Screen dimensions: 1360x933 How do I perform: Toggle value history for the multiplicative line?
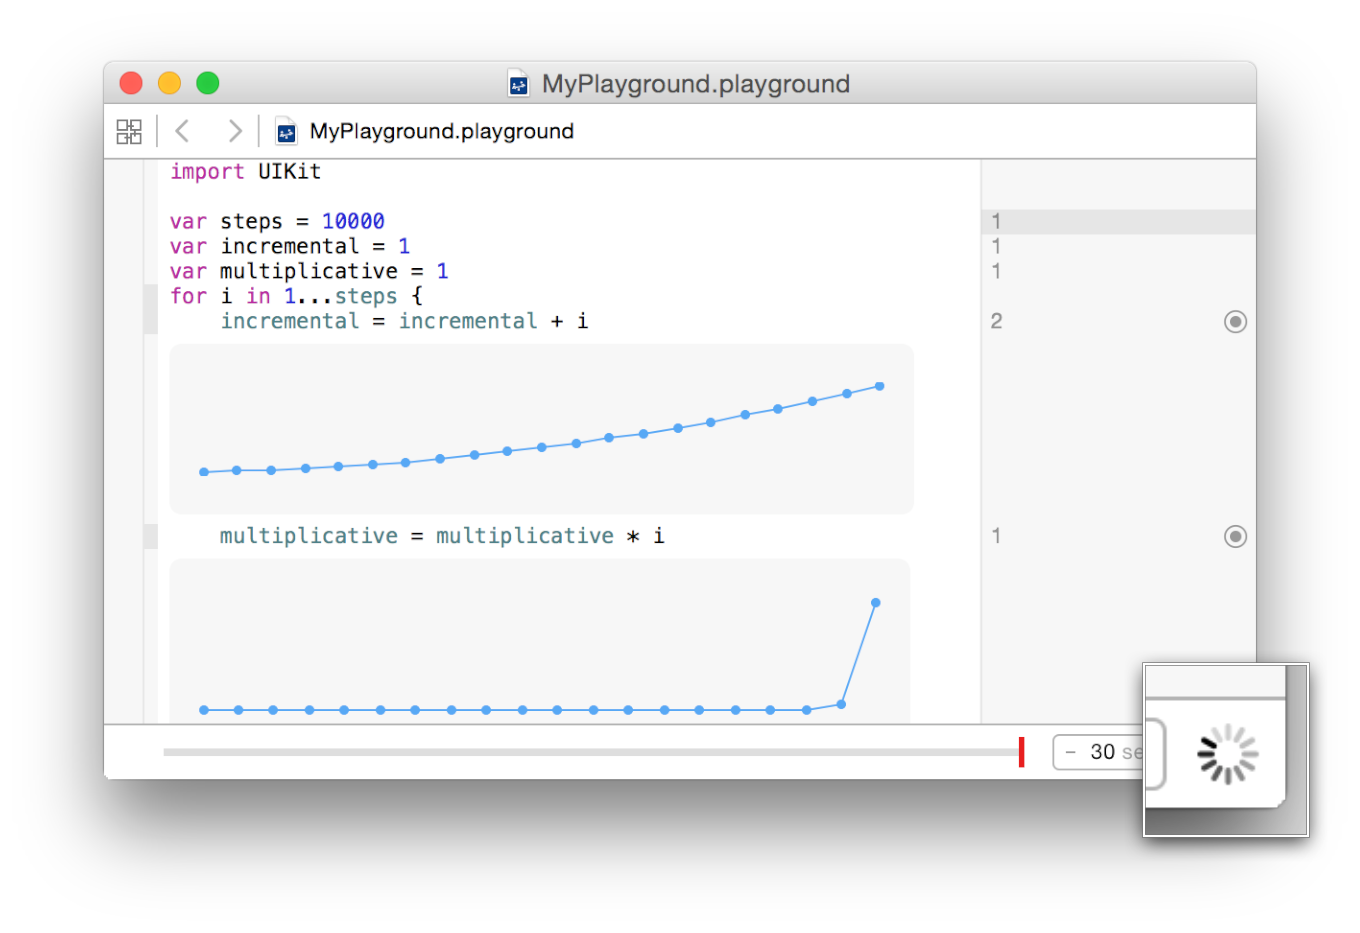coord(1235,536)
